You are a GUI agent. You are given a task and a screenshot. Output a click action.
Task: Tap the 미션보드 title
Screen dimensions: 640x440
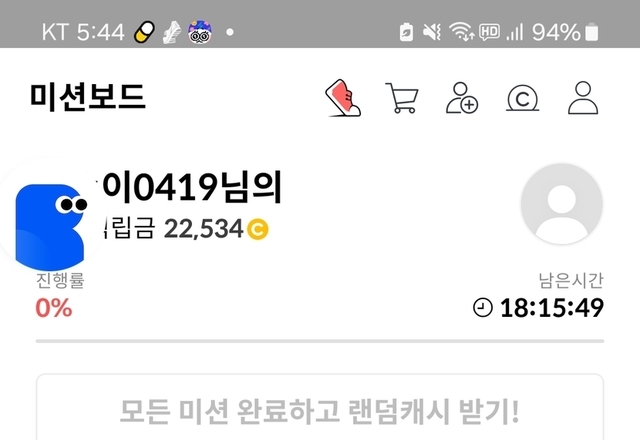click(x=87, y=97)
